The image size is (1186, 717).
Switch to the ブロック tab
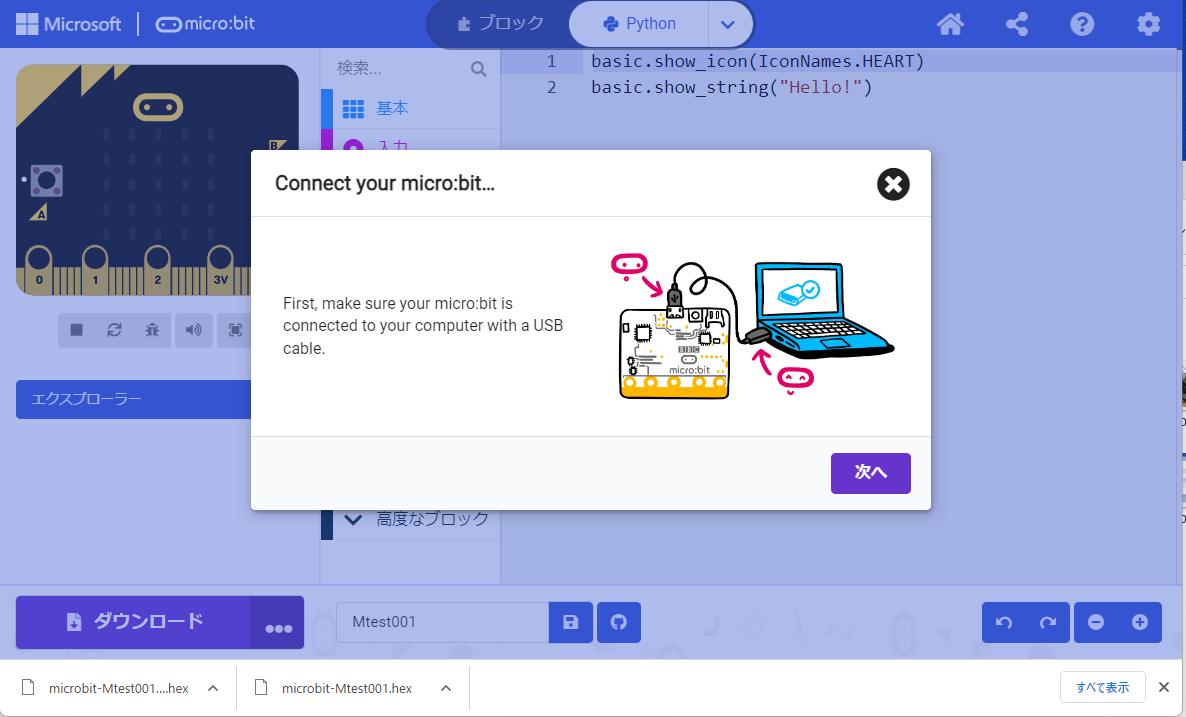click(501, 23)
